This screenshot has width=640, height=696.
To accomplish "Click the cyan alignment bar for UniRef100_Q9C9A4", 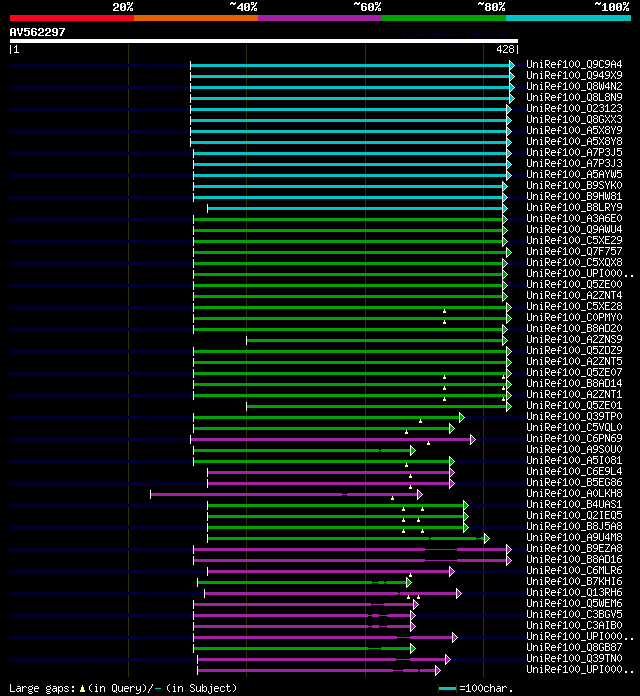I will click(350, 66).
